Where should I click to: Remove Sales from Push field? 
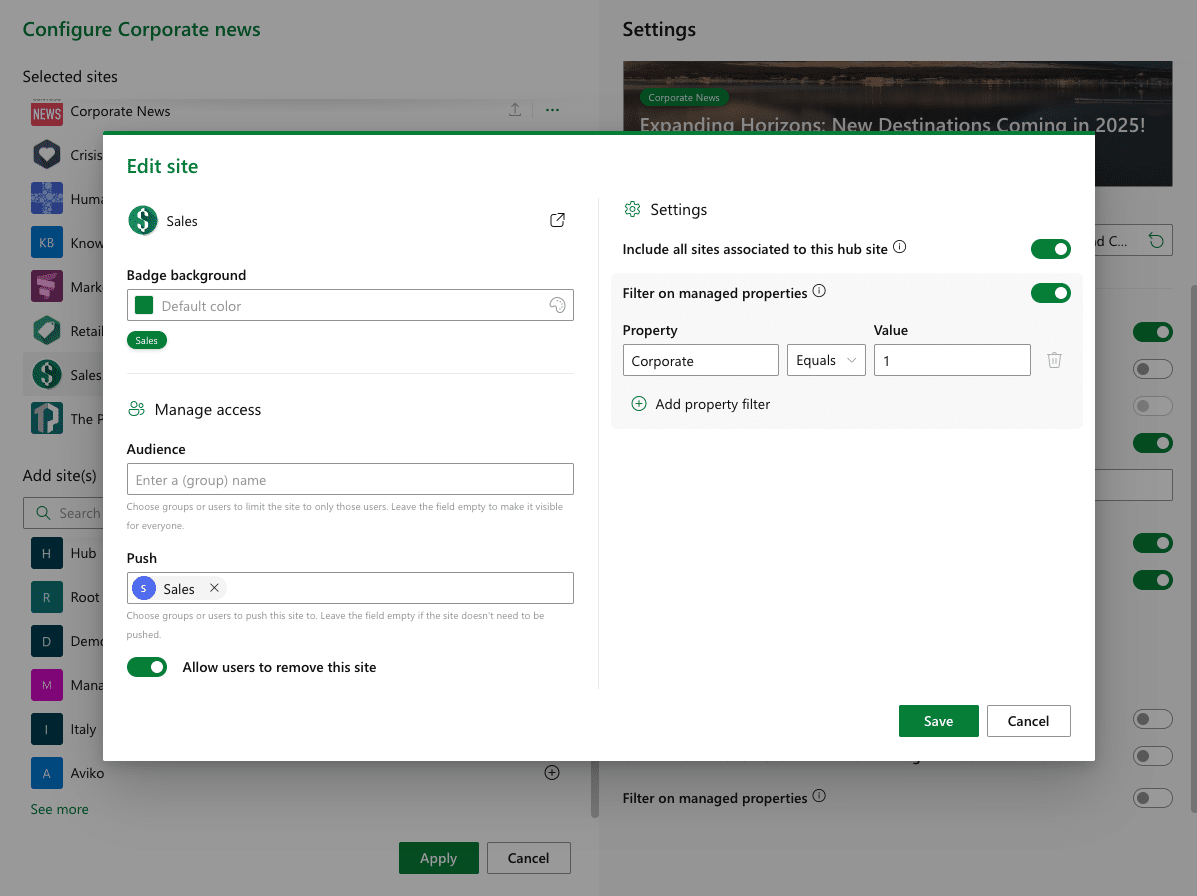(214, 588)
